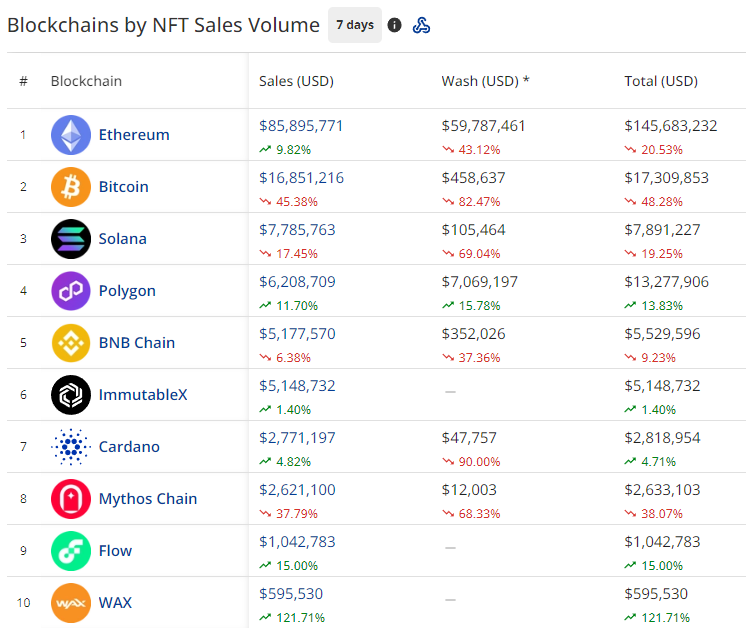Click WAX sales change 121.71% in Sales column
Viewport: 746px width, 628px height.
(x=292, y=618)
